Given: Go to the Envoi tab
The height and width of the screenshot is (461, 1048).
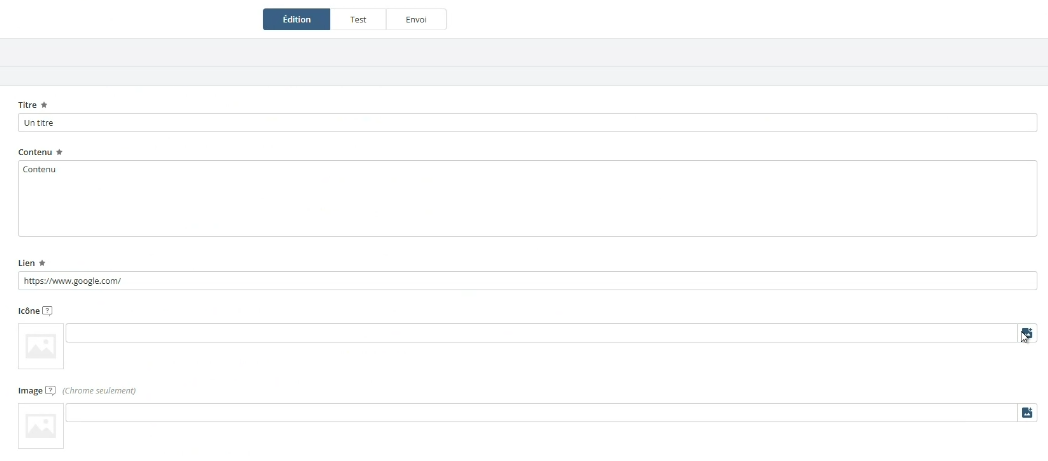Looking at the screenshot, I should point(416,19).
